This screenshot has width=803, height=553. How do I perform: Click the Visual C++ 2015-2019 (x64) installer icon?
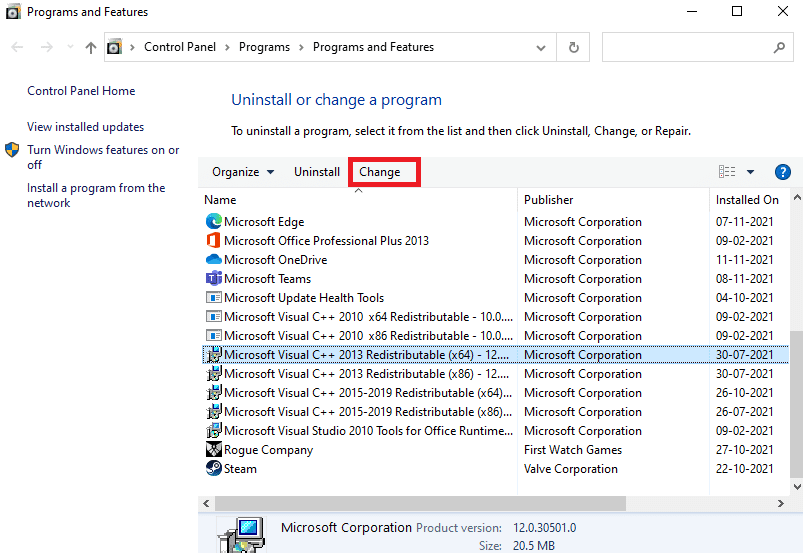coord(214,392)
